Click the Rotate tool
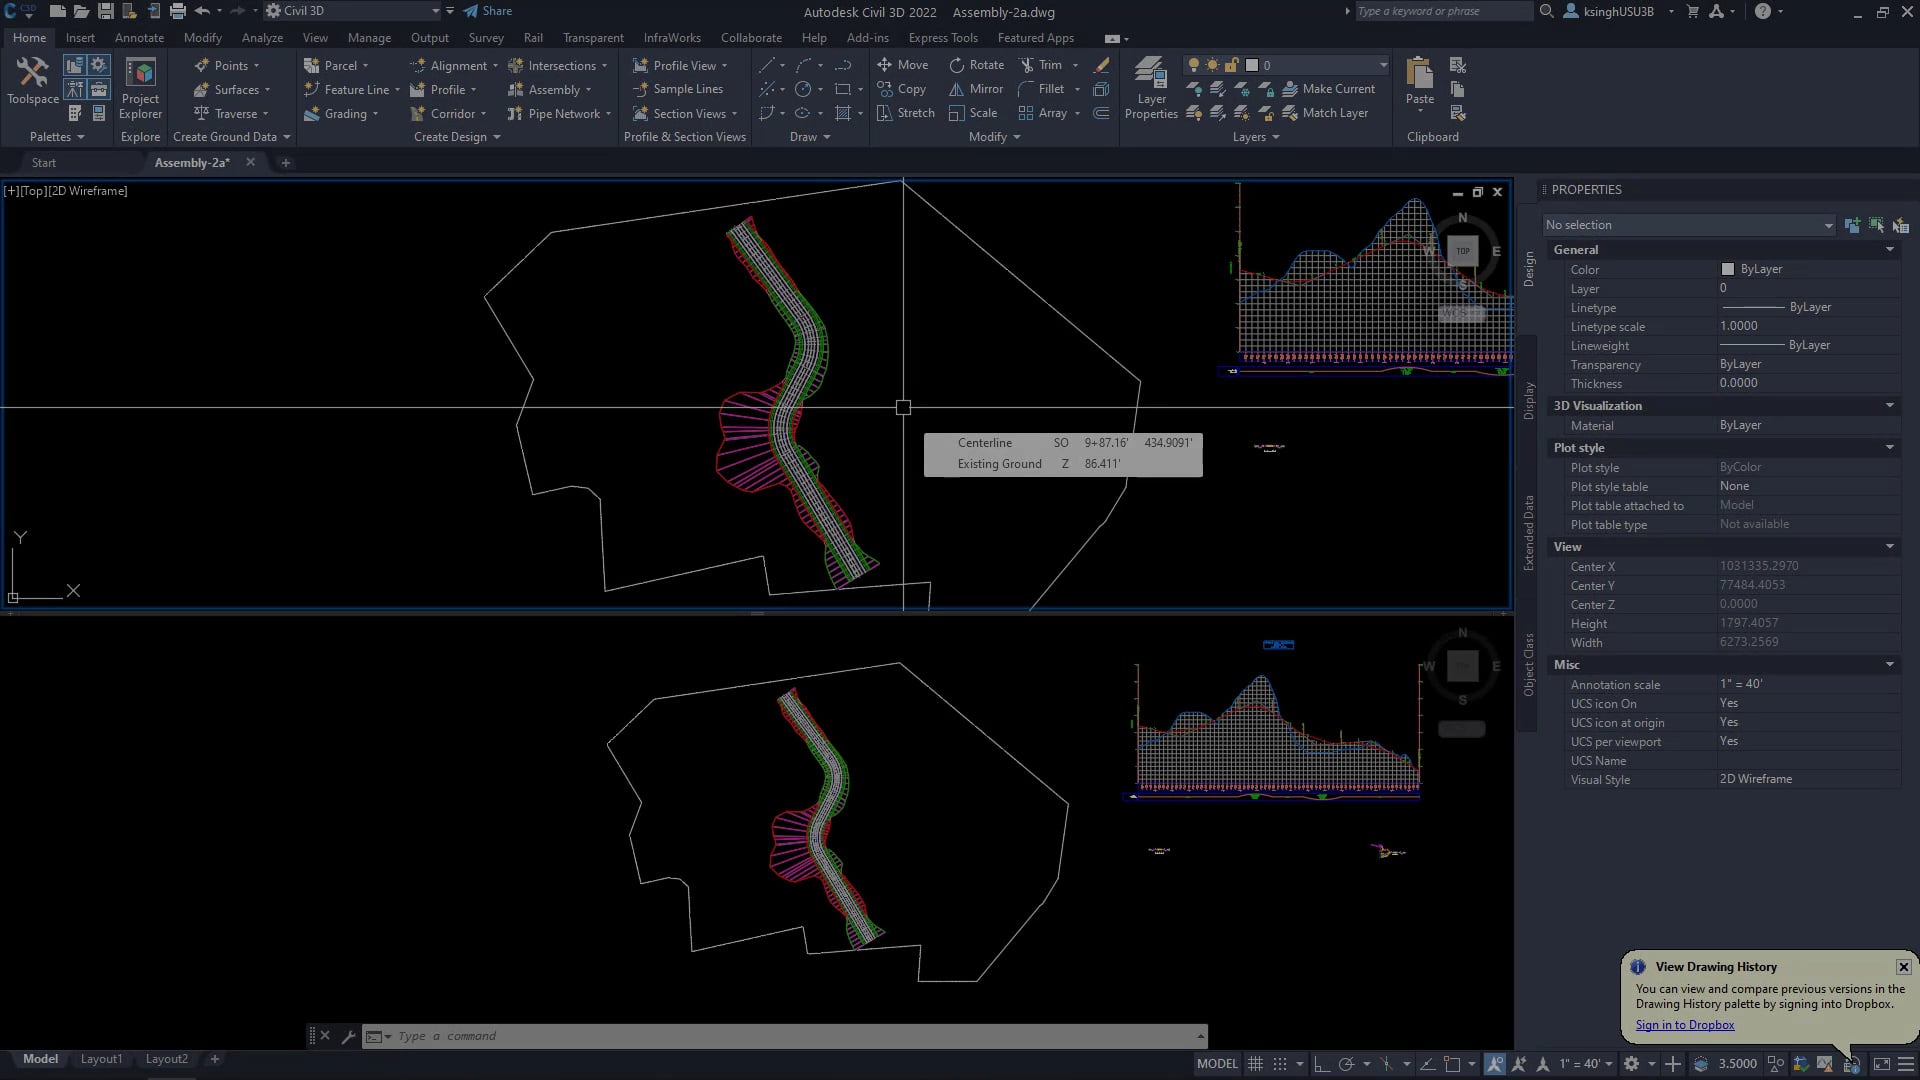 point(976,65)
